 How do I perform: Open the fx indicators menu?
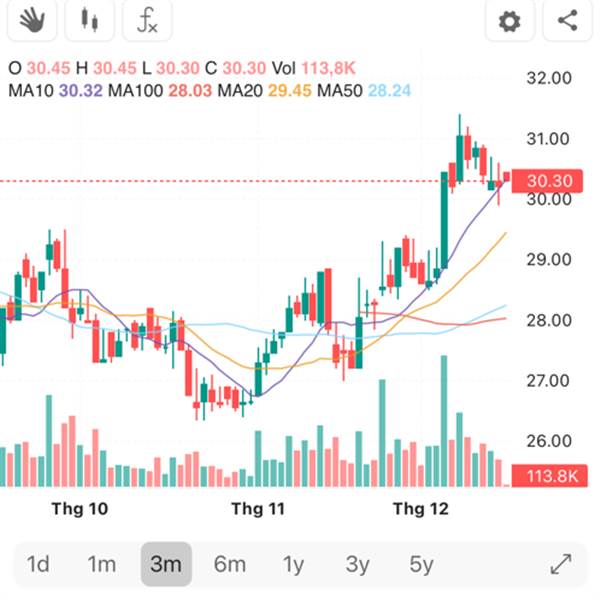click(147, 20)
